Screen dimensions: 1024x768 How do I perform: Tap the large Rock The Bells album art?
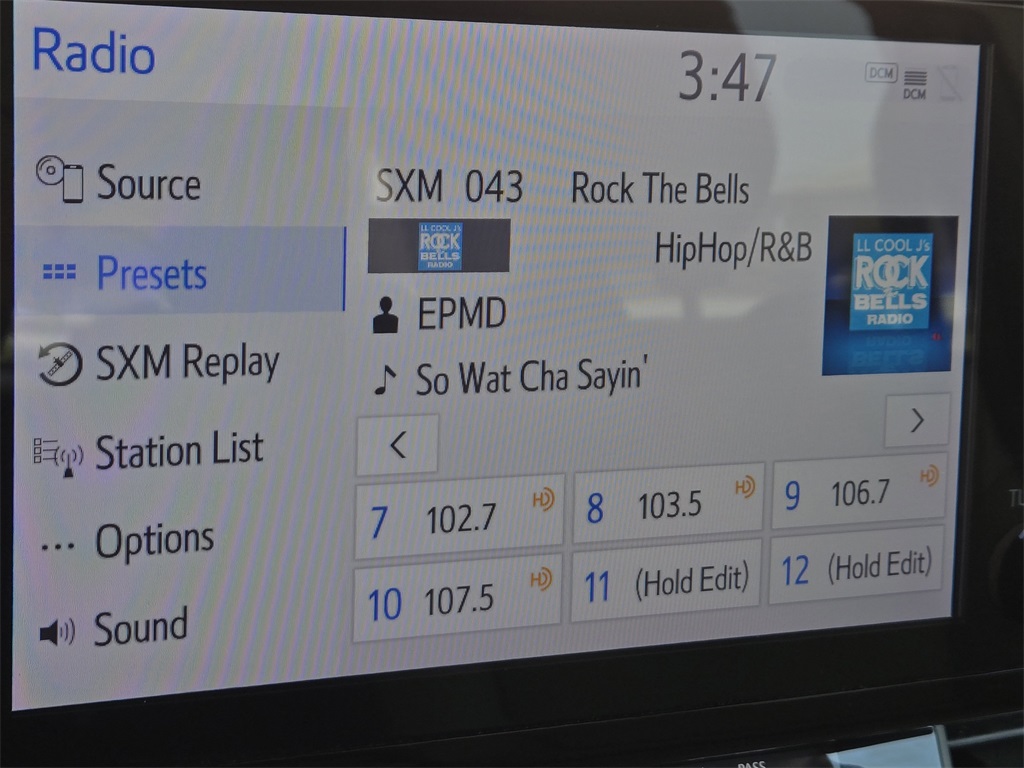point(889,296)
